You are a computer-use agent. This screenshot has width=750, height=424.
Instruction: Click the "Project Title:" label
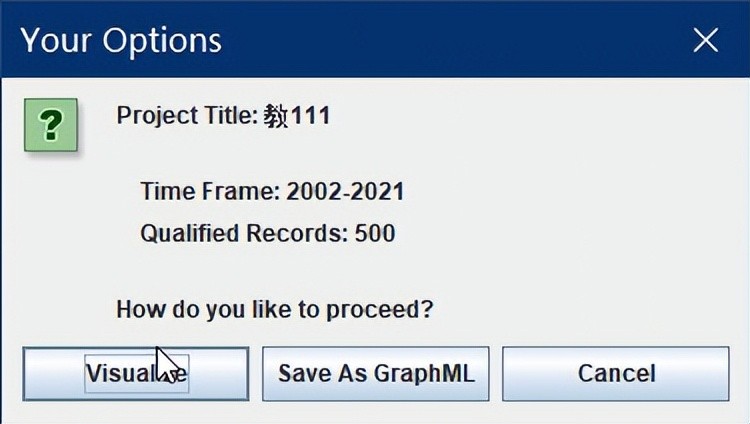pyautogui.click(x=187, y=116)
